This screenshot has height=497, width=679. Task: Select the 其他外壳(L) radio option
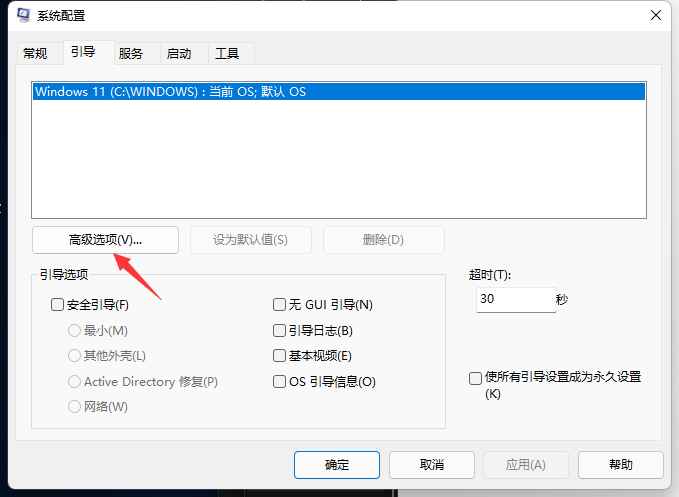pyautogui.click(x=74, y=356)
